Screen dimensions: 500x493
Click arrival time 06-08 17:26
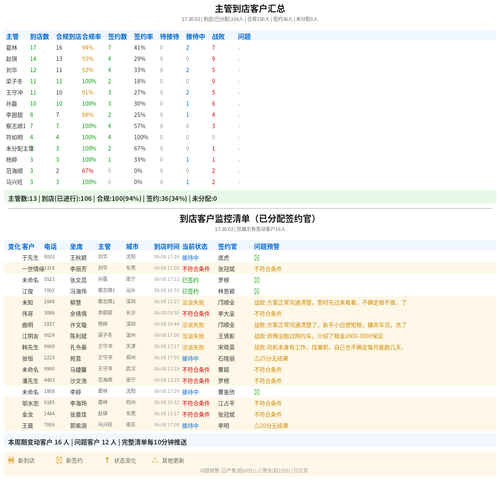pos(167,257)
